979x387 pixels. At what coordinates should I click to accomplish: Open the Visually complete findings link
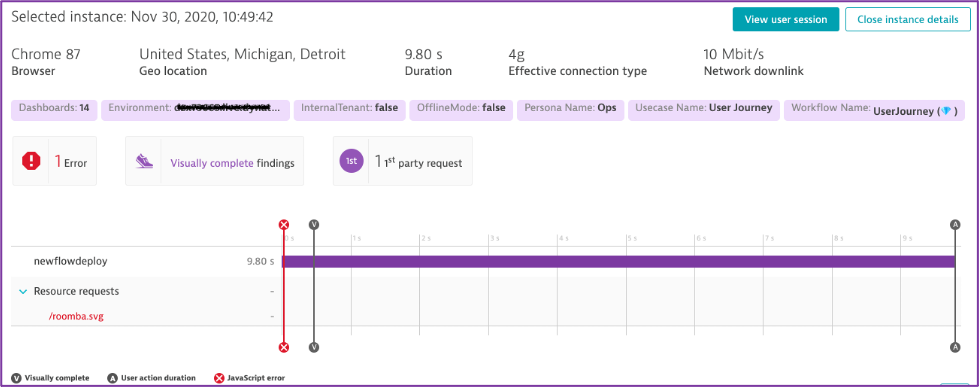tap(212, 163)
